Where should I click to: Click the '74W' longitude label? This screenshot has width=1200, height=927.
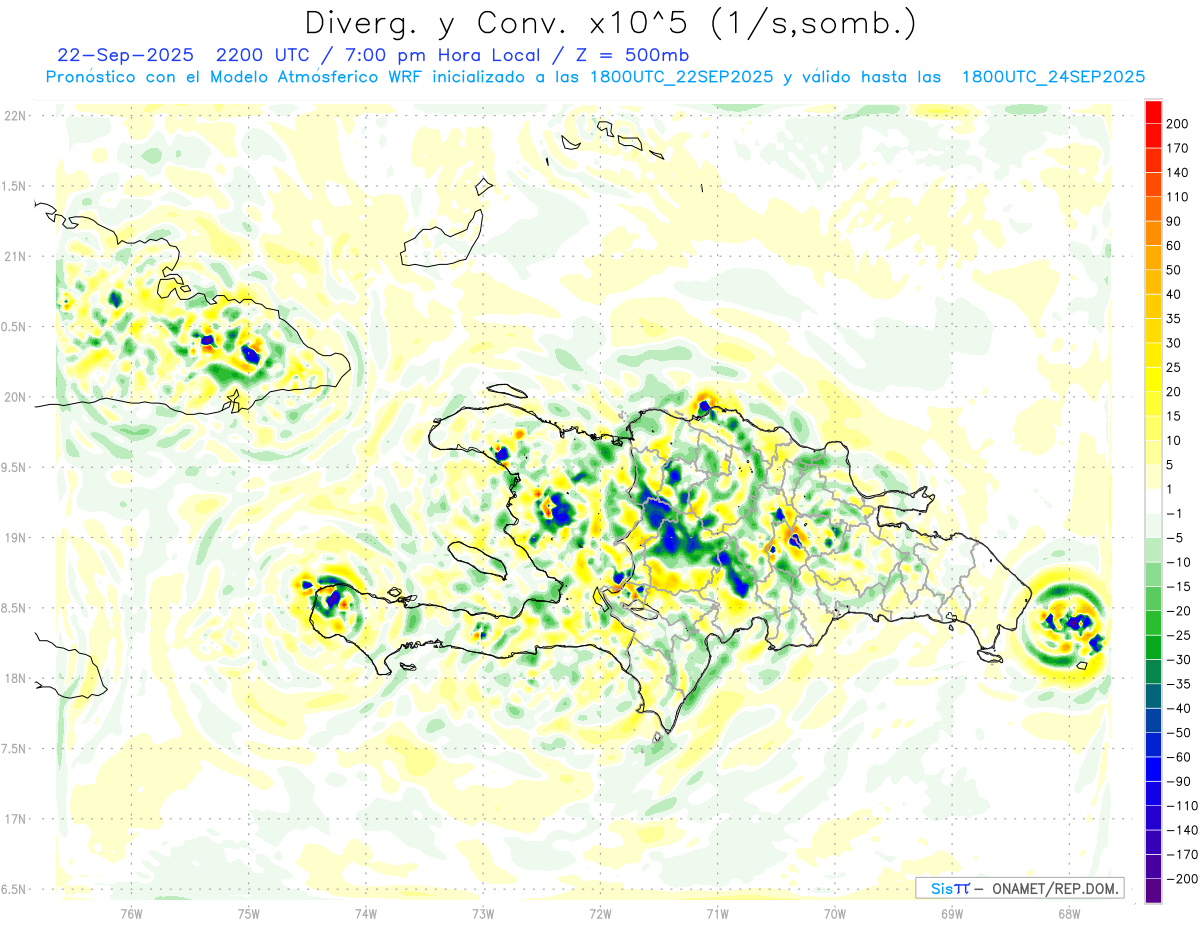366,913
